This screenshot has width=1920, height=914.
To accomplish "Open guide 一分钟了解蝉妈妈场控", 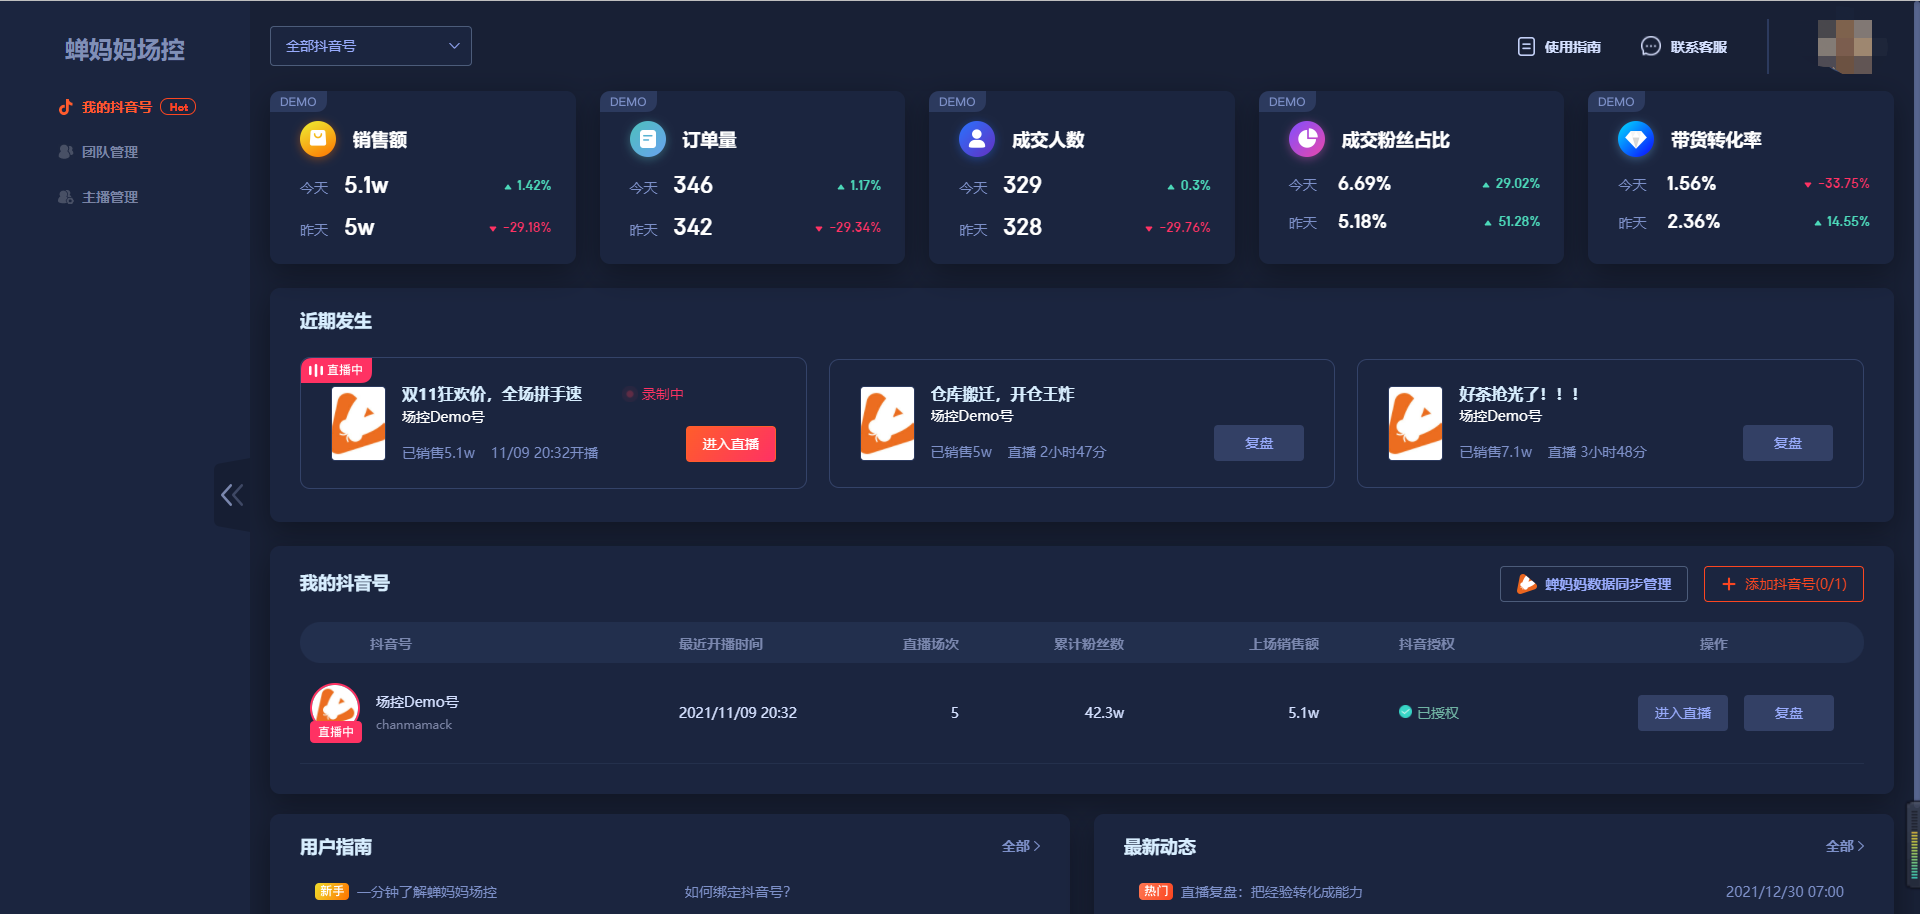I will pyautogui.click(x=427, y=892).
